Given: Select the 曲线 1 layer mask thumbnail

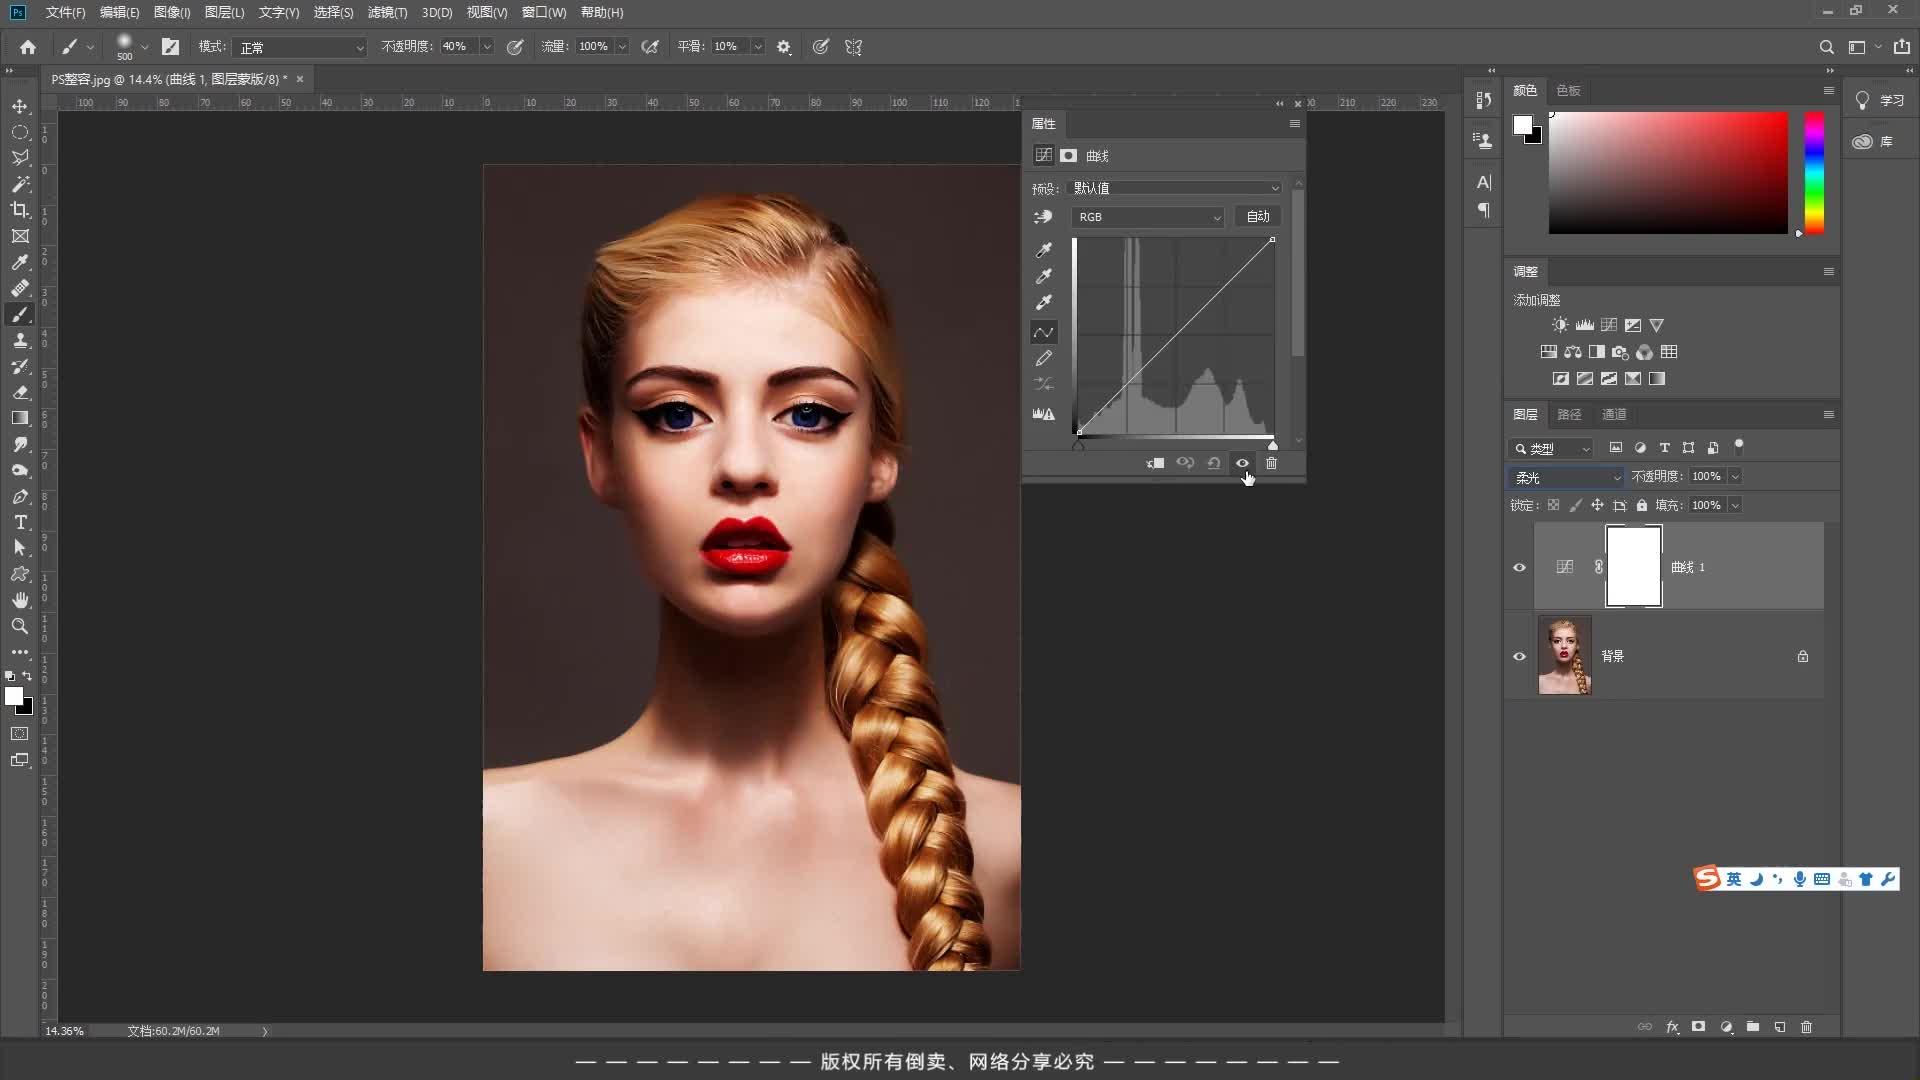Looking at the screenshot, I should (1634, 567).
